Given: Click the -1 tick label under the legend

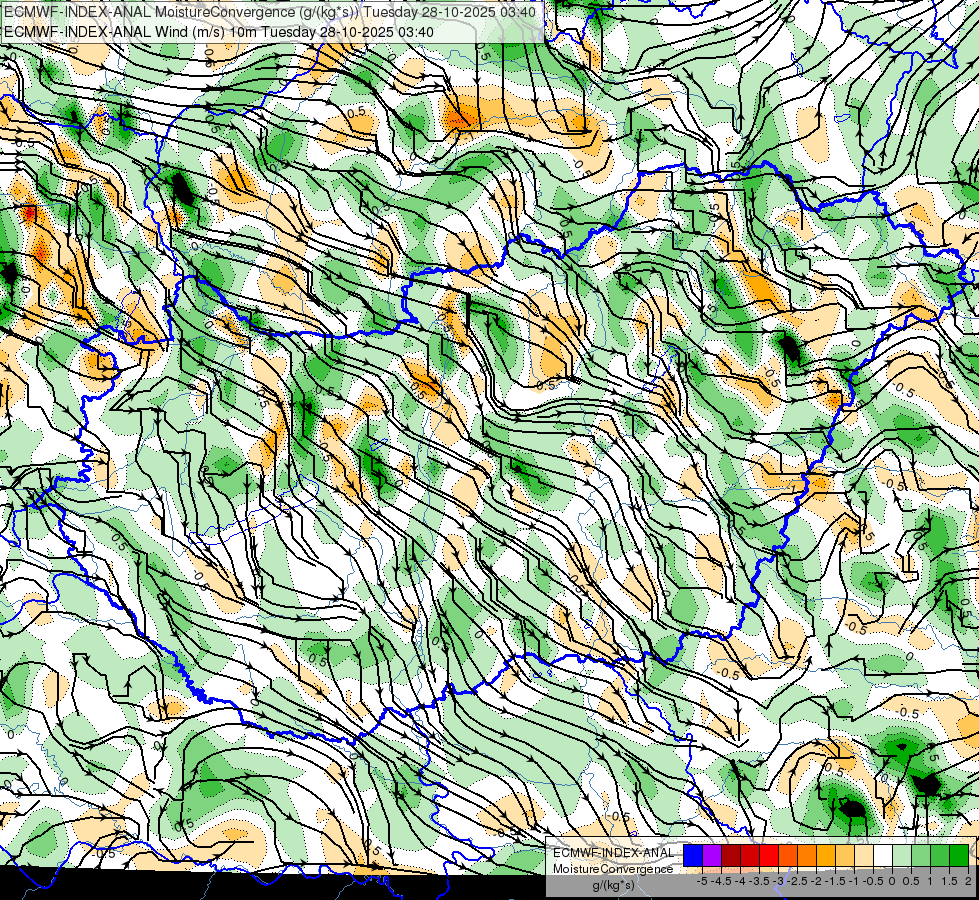Looking at the screenshot, I should pos(854,881).
